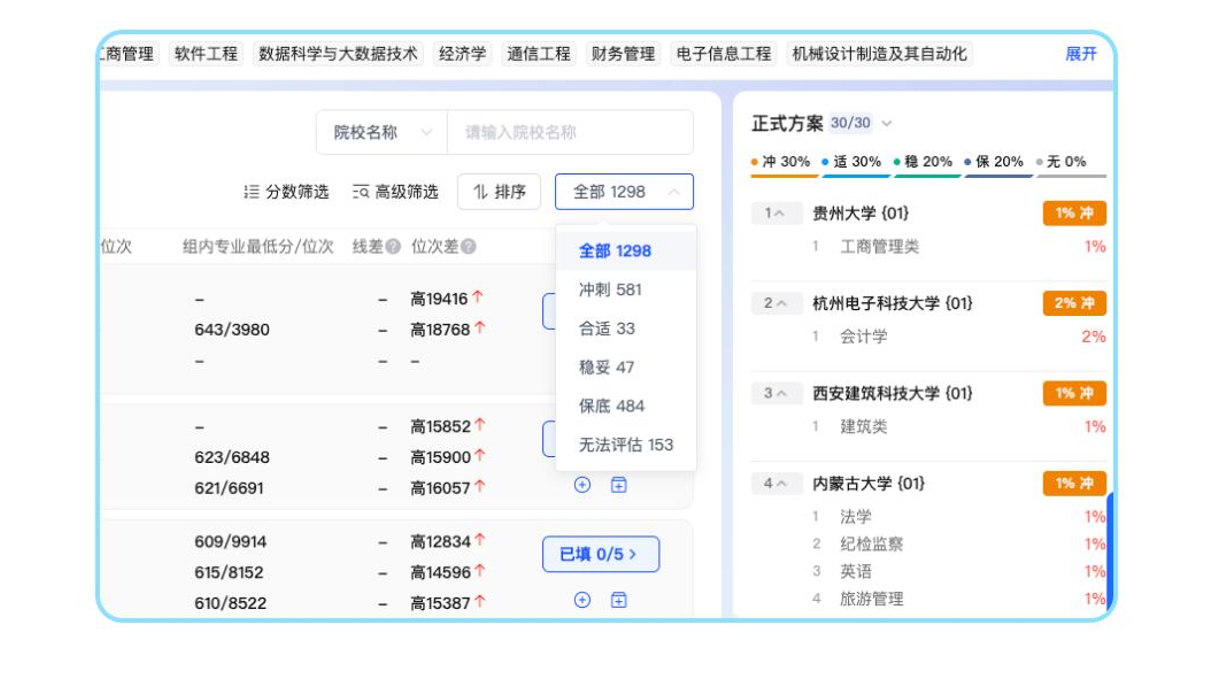This screenshot has width=1205, height=690.
Task: Click the 请输入院校名称 search input
Action: coord(560,132)
